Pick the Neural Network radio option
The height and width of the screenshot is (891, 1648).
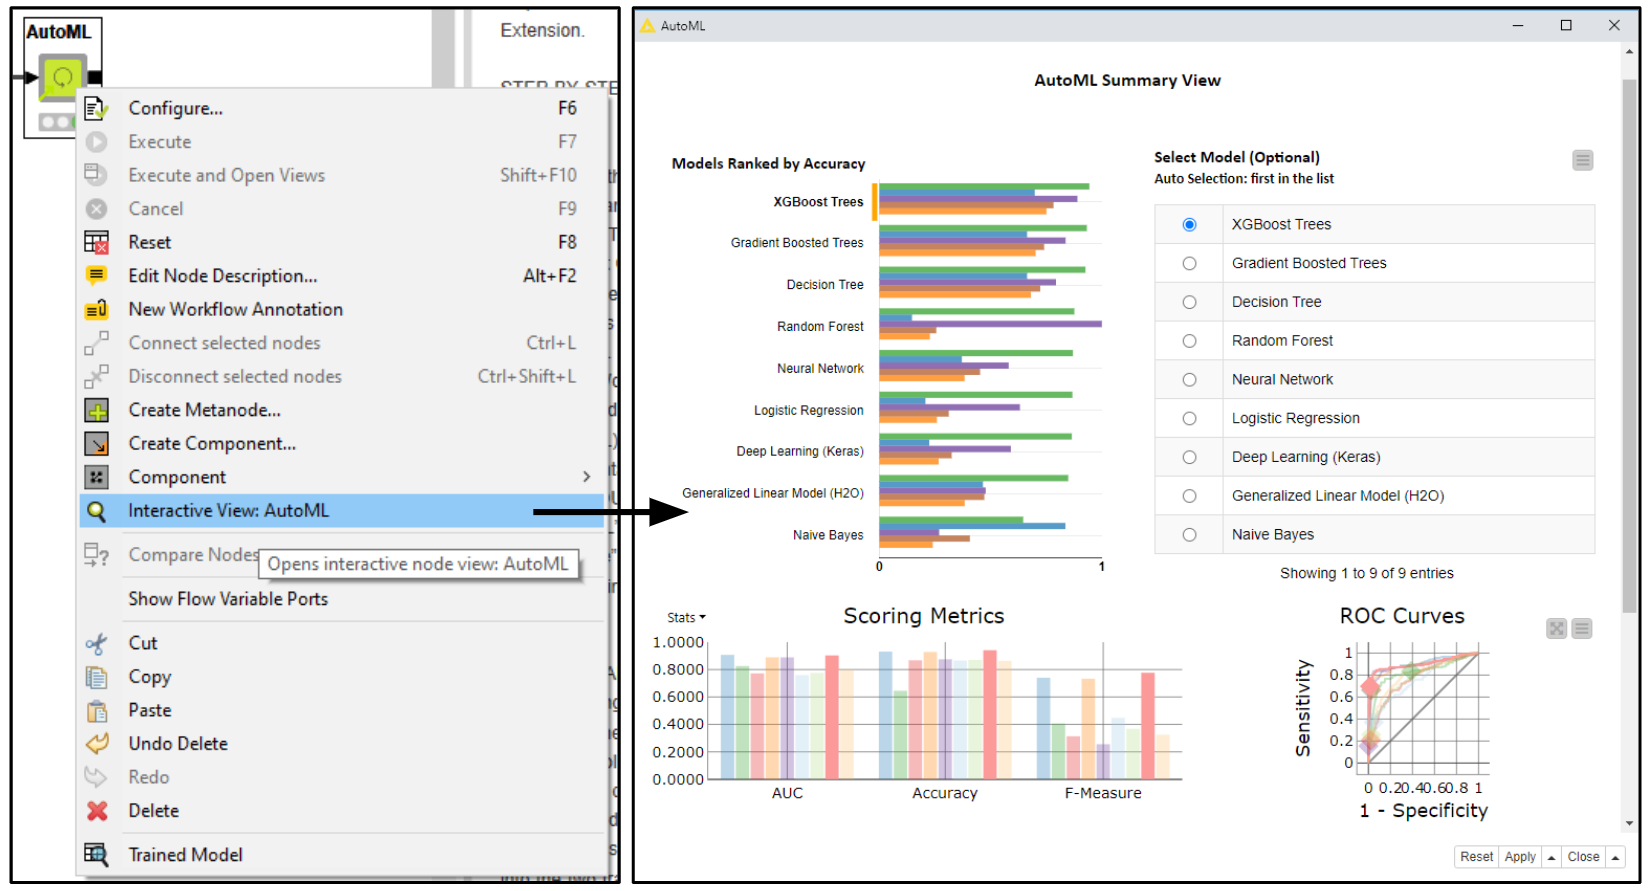1189,380
